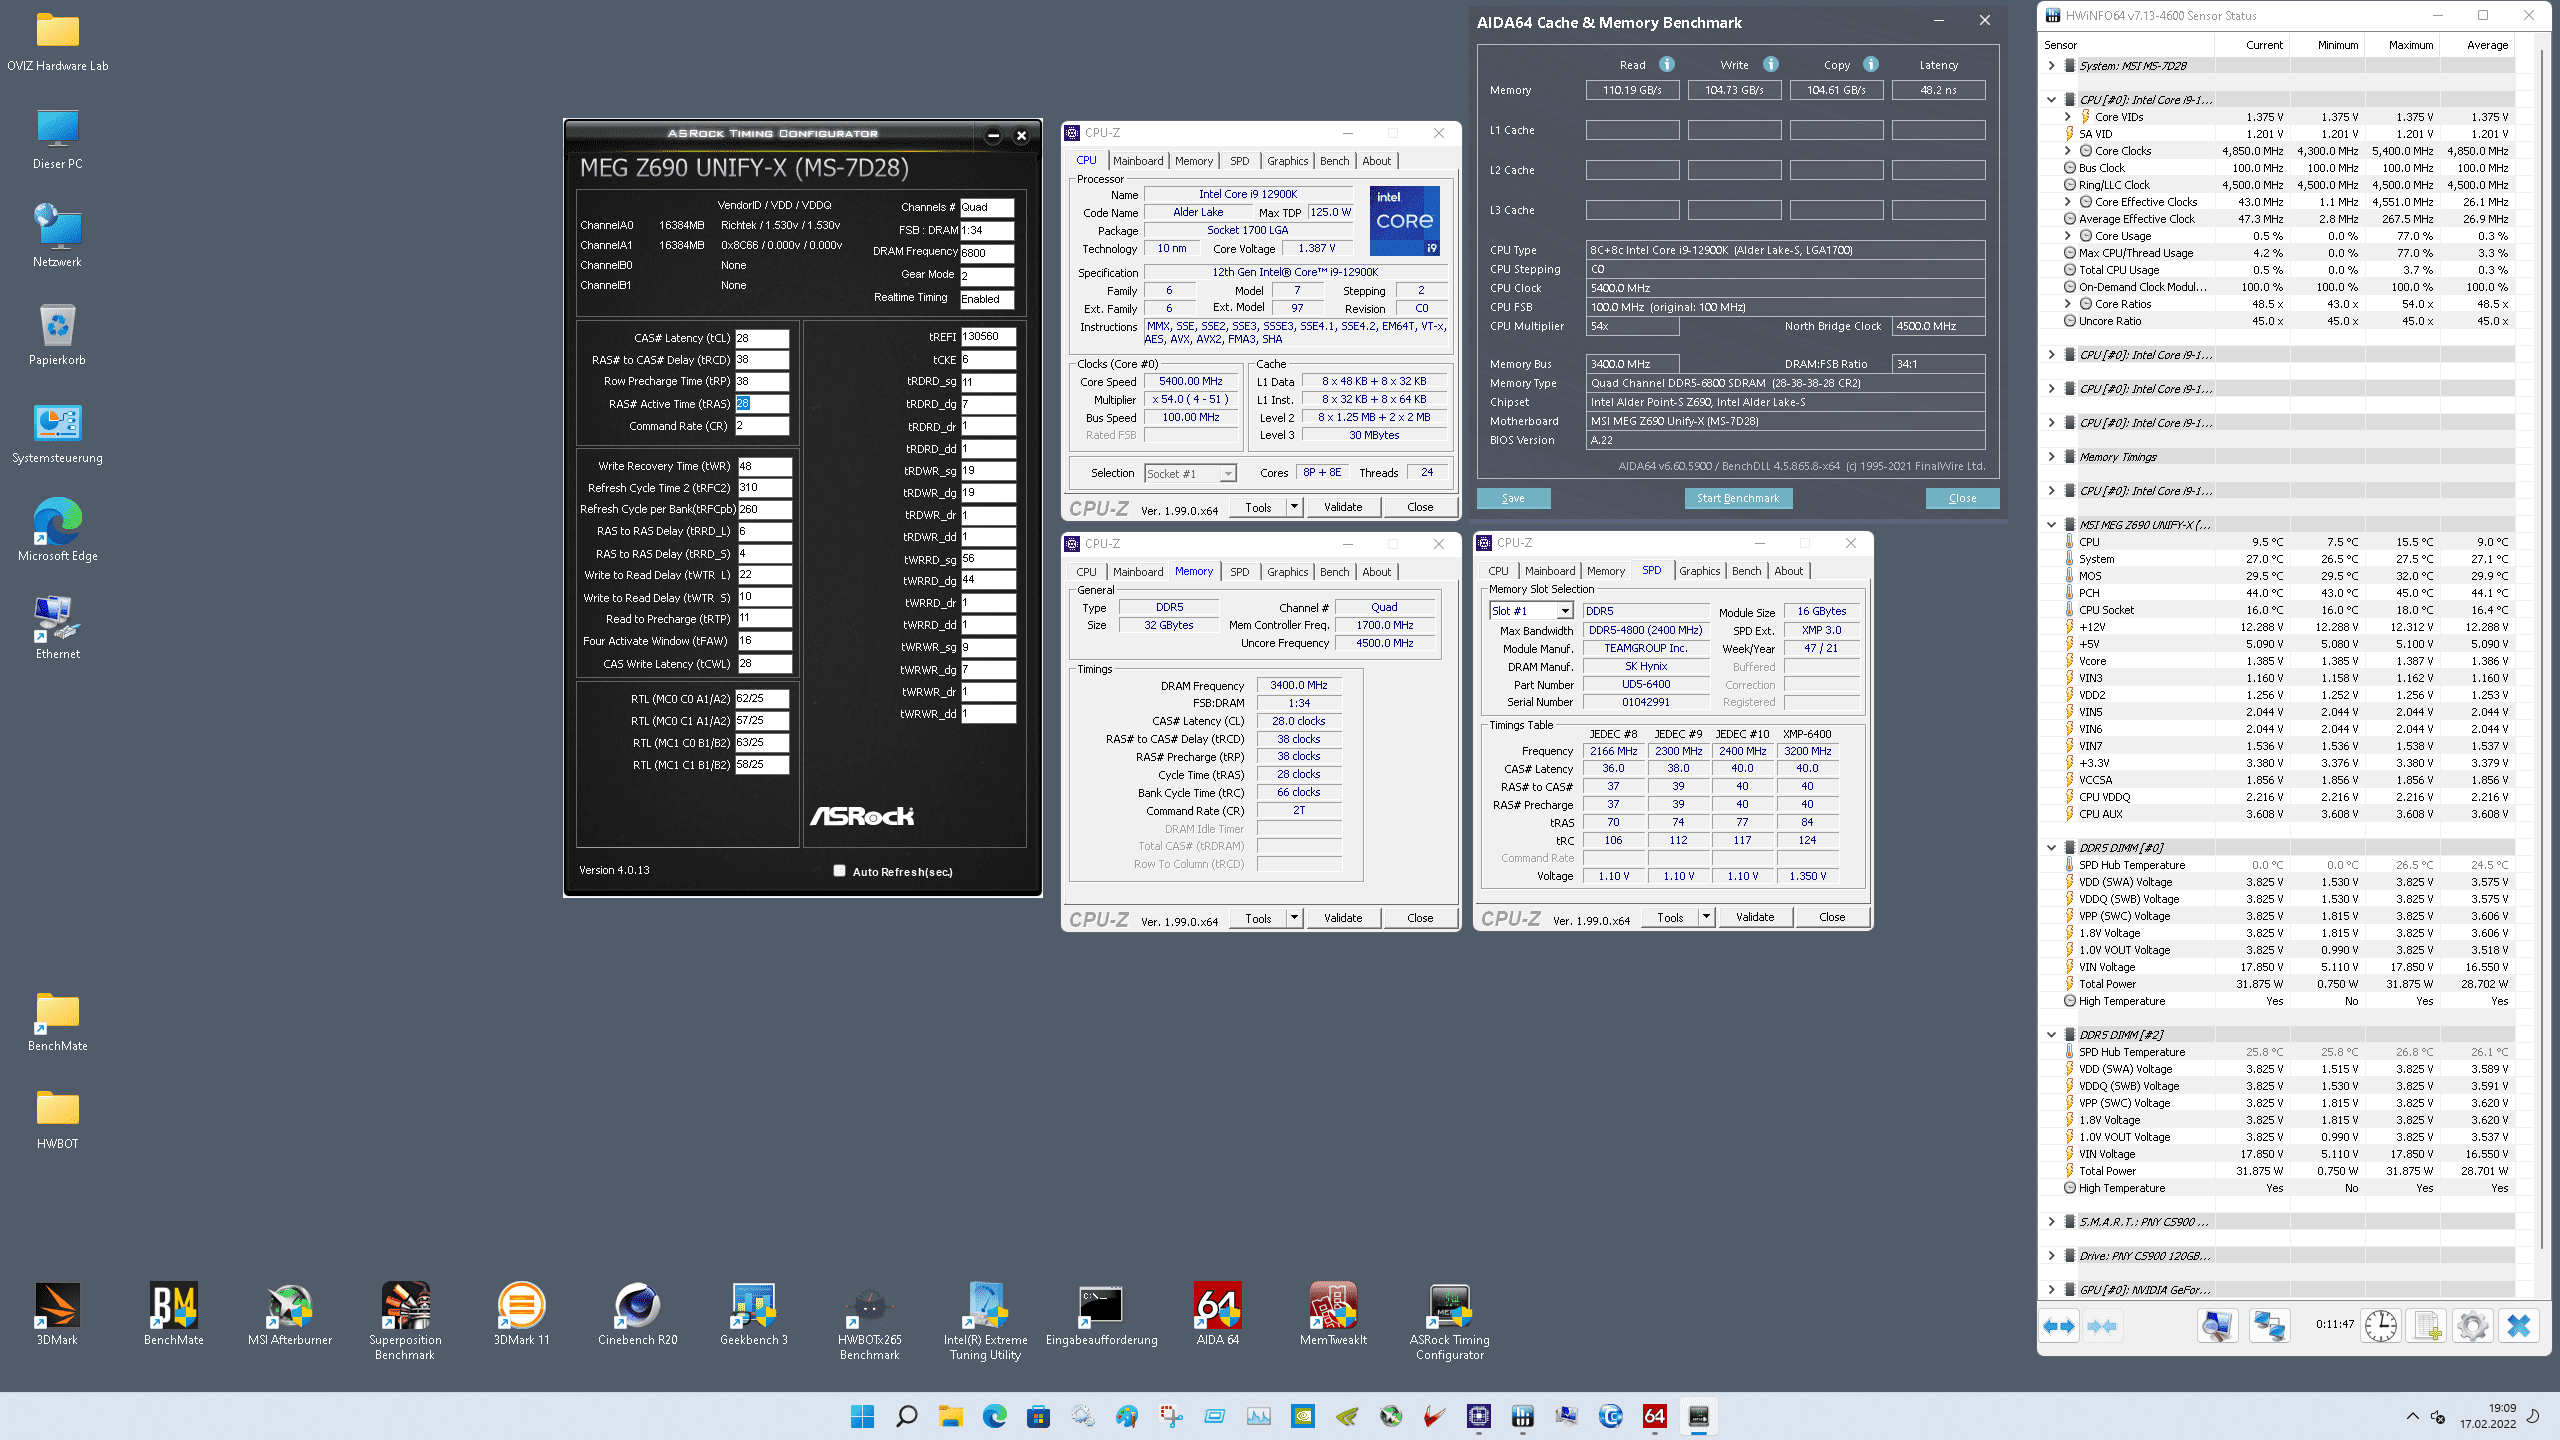
Task: Open Socket #1 selection dropdown in CPU-Z
Action: (1190, 473)
